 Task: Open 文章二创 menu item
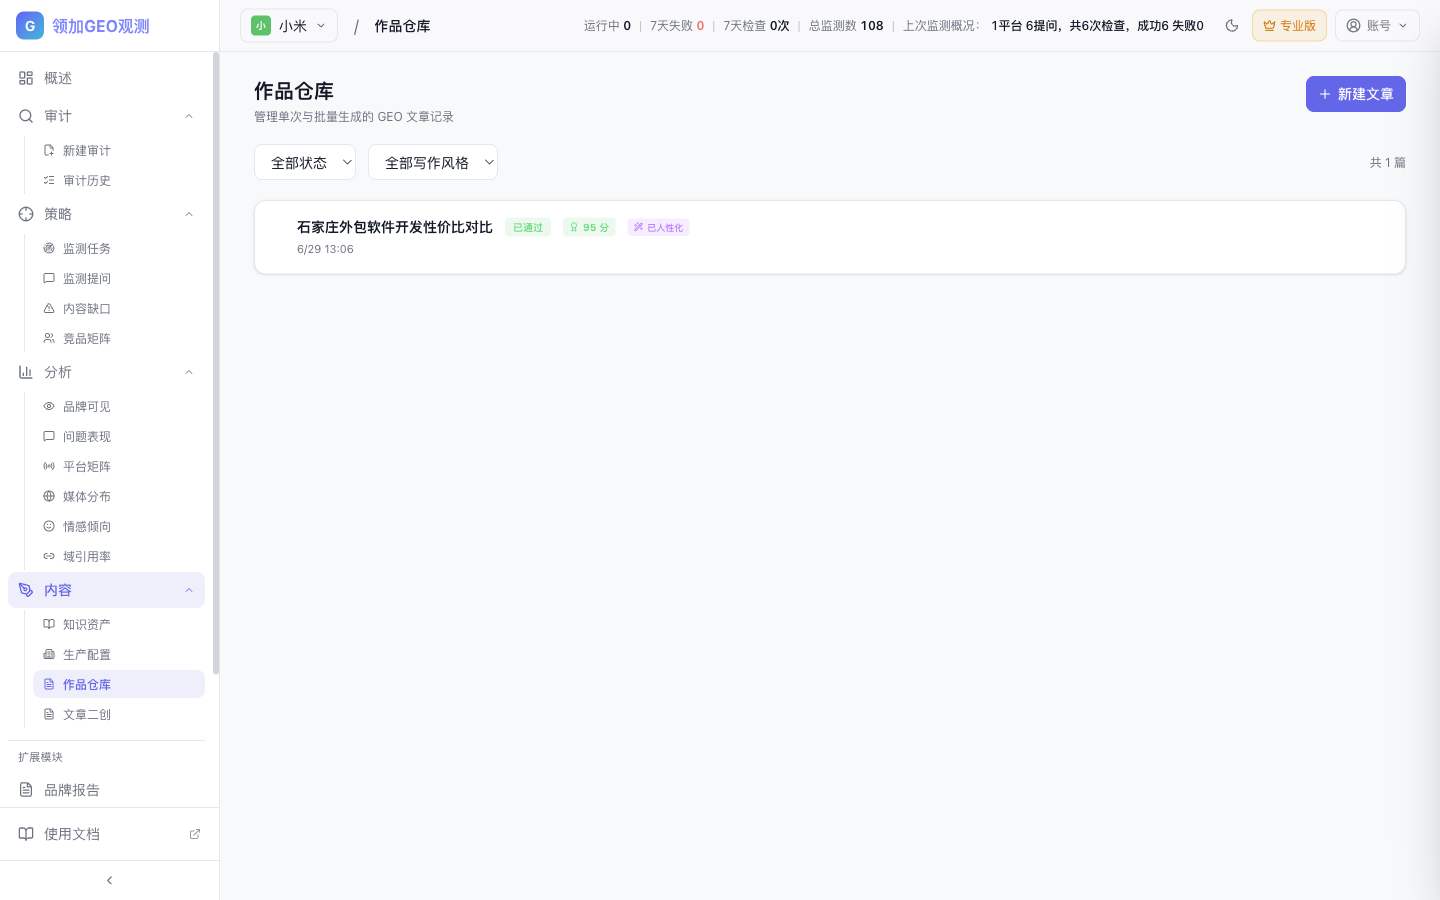119,714
